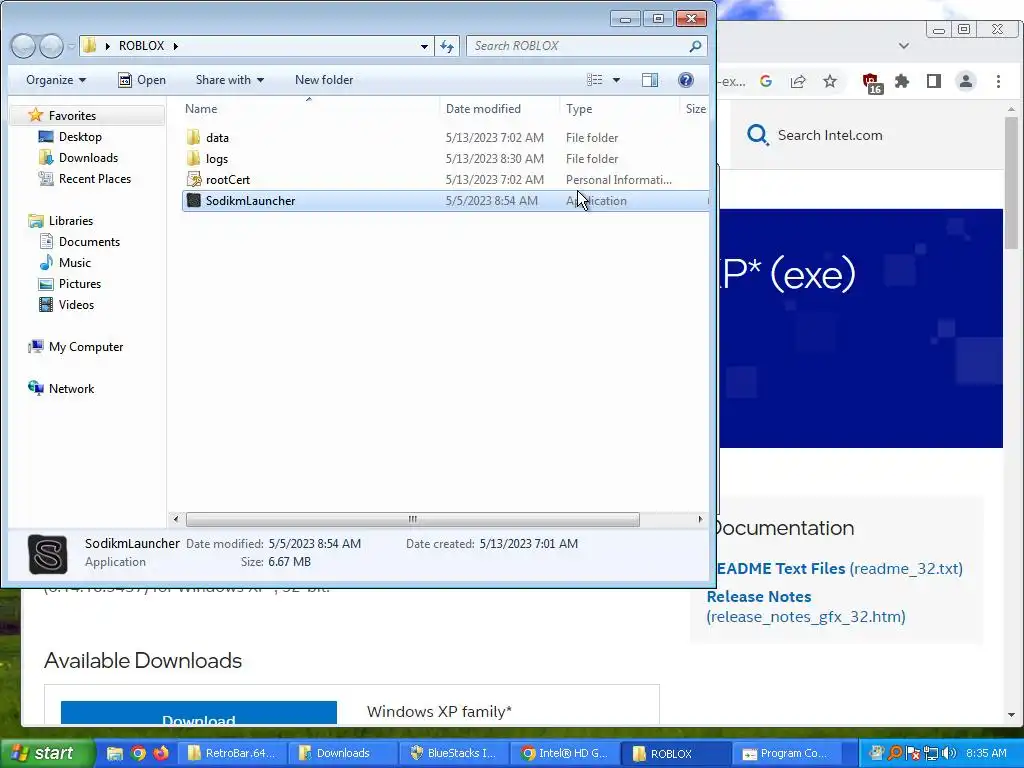Screen dimensions: 1024x768
Task: Open the Share with dropdown
Action: [230, 80]
